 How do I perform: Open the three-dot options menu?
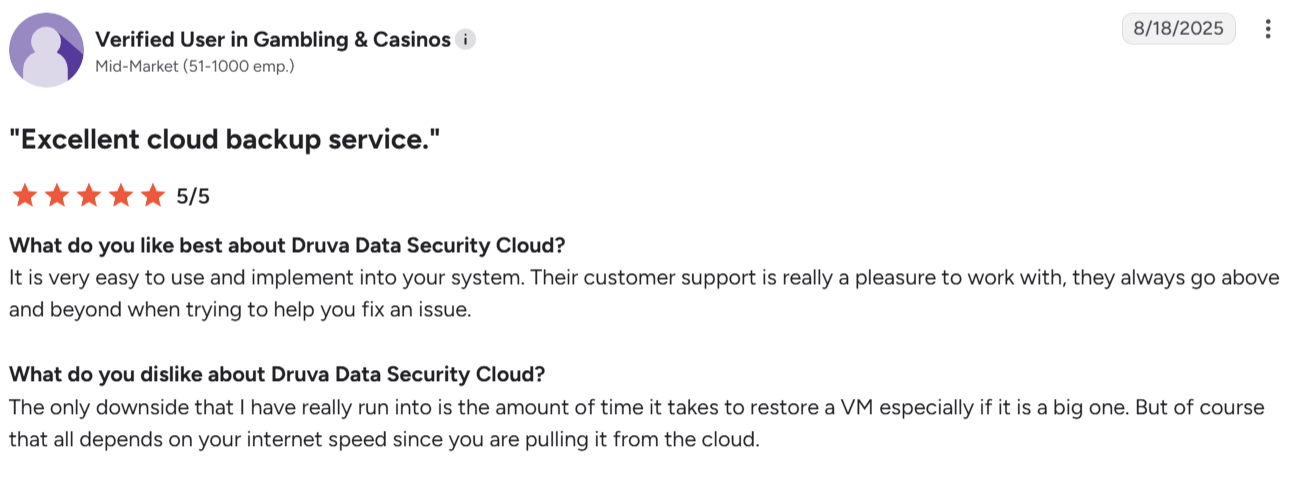[x=1268, y=29]
